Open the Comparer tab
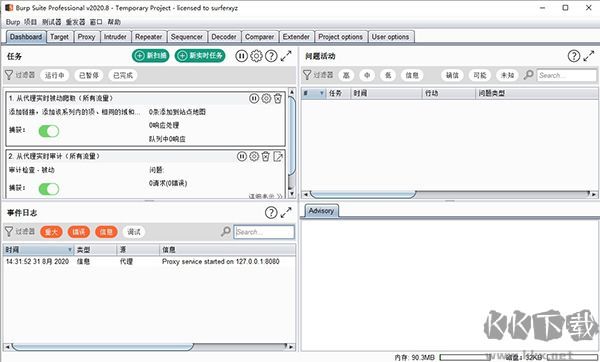This screenshot has width=600, height=362. point(259,37)
